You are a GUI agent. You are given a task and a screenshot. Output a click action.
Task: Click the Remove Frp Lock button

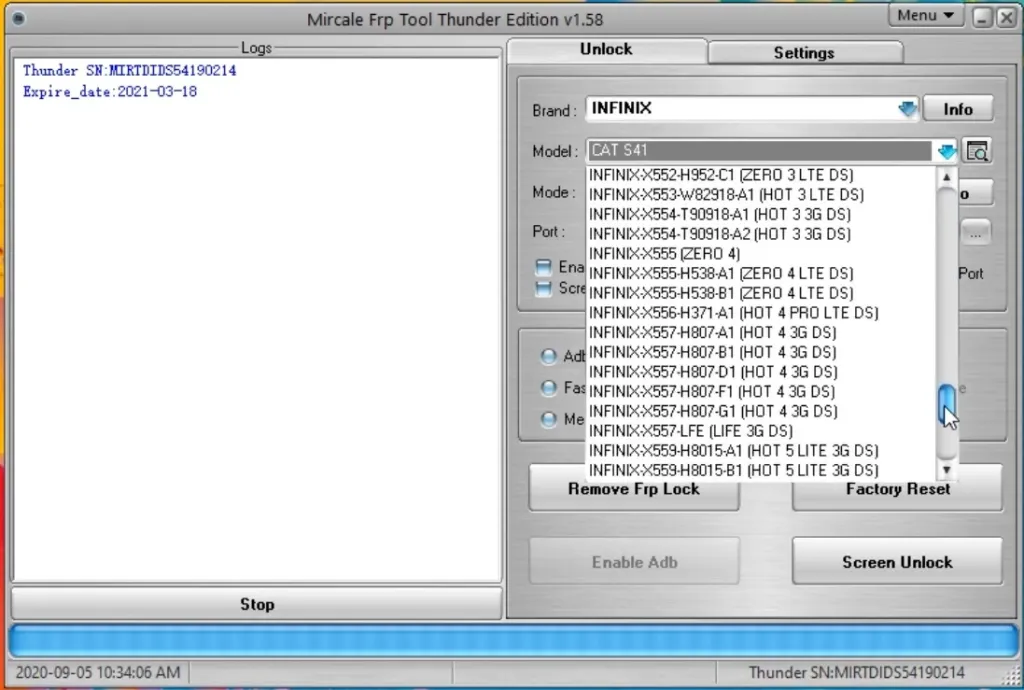[633, 490]
